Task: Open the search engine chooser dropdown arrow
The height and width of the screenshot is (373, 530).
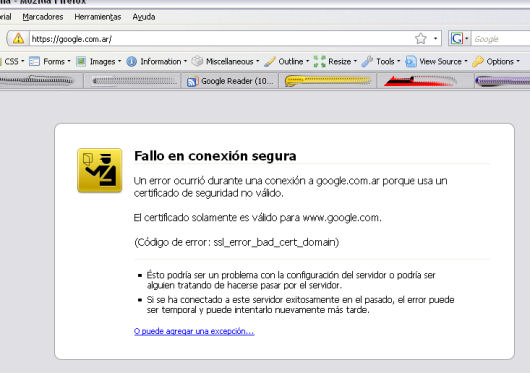Action: tap(466, 39)
